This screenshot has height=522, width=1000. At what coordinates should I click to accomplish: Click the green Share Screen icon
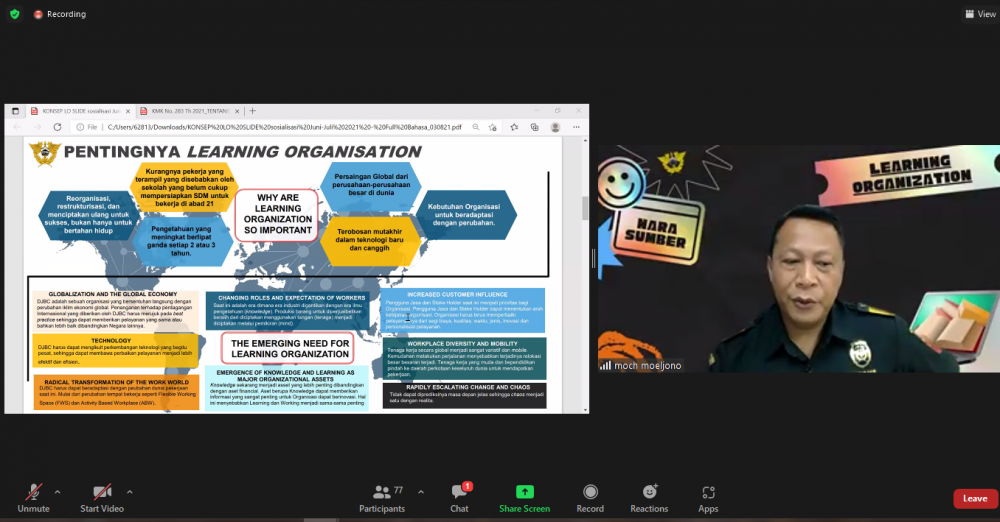524,492
